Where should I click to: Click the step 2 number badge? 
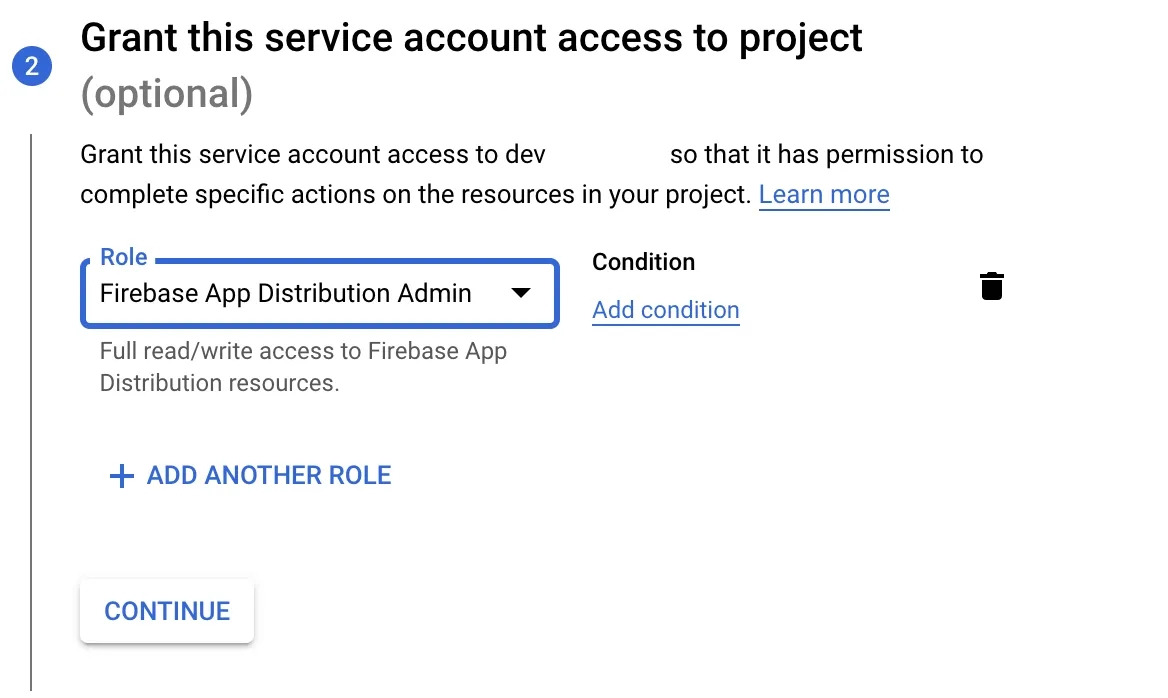pos(32,67)
